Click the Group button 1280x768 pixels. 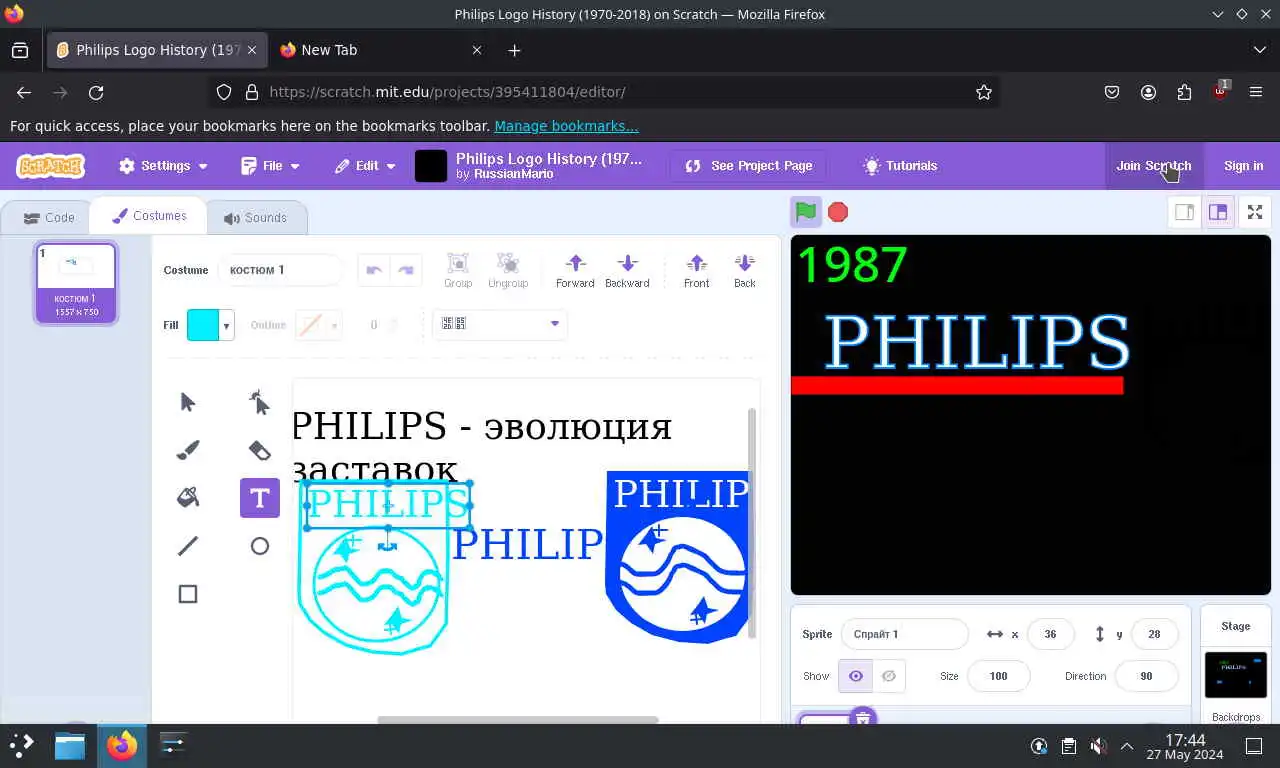pyautogui.click(x=458, y=270)
